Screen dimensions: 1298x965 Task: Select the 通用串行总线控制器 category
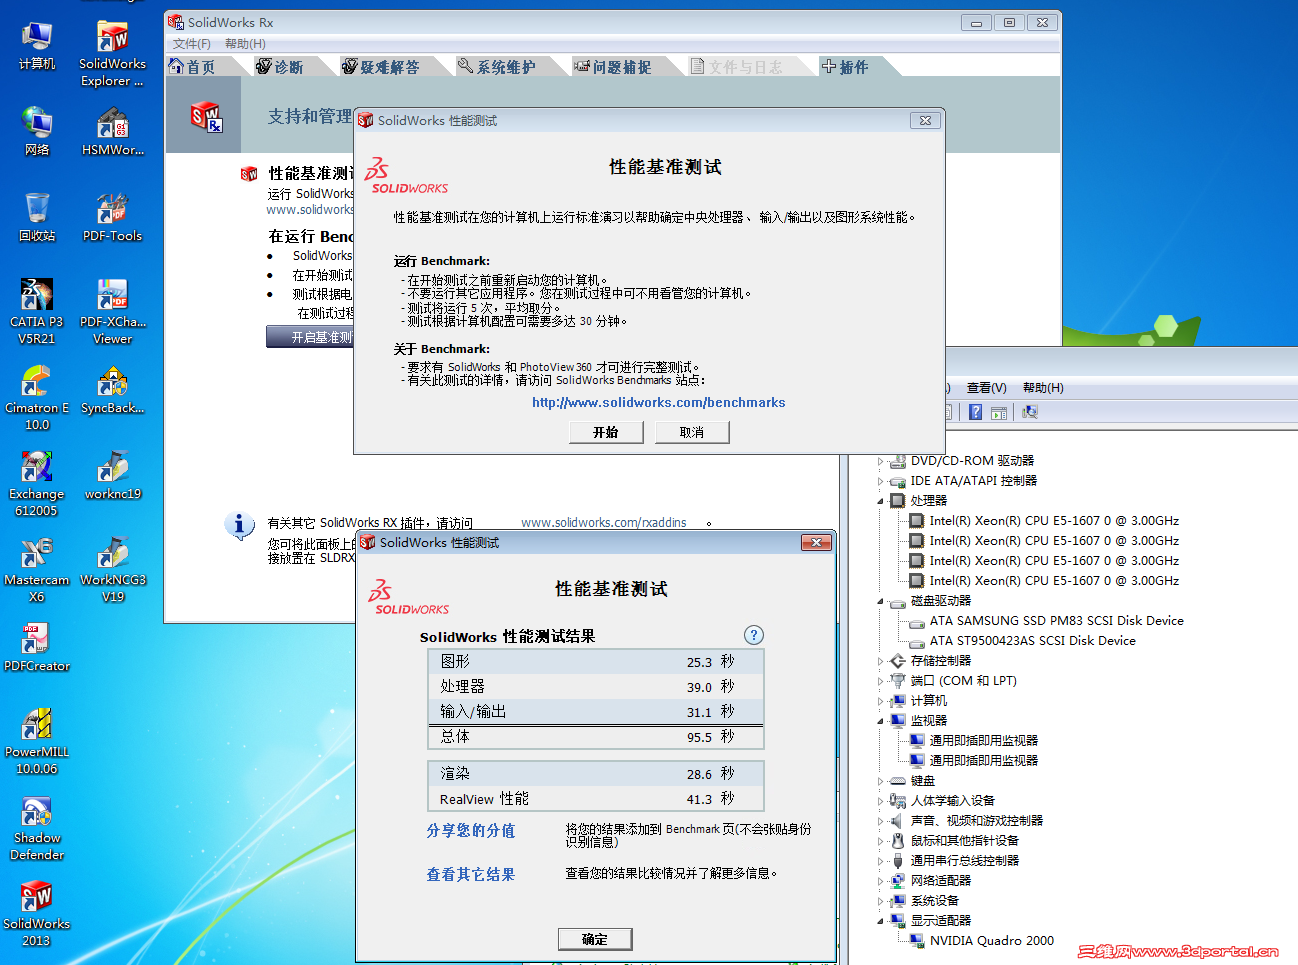pos(964,861)
